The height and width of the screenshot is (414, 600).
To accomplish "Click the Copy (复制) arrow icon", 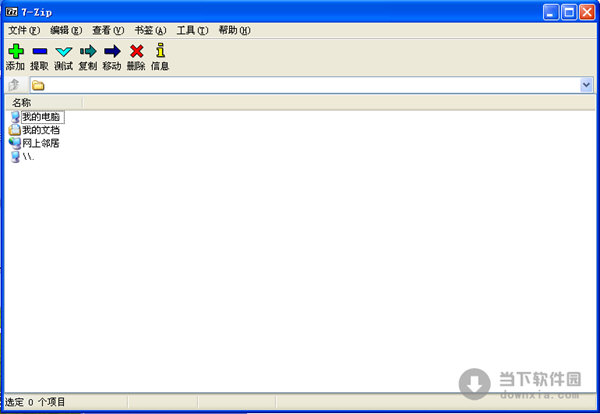I will tap(88, 51).
